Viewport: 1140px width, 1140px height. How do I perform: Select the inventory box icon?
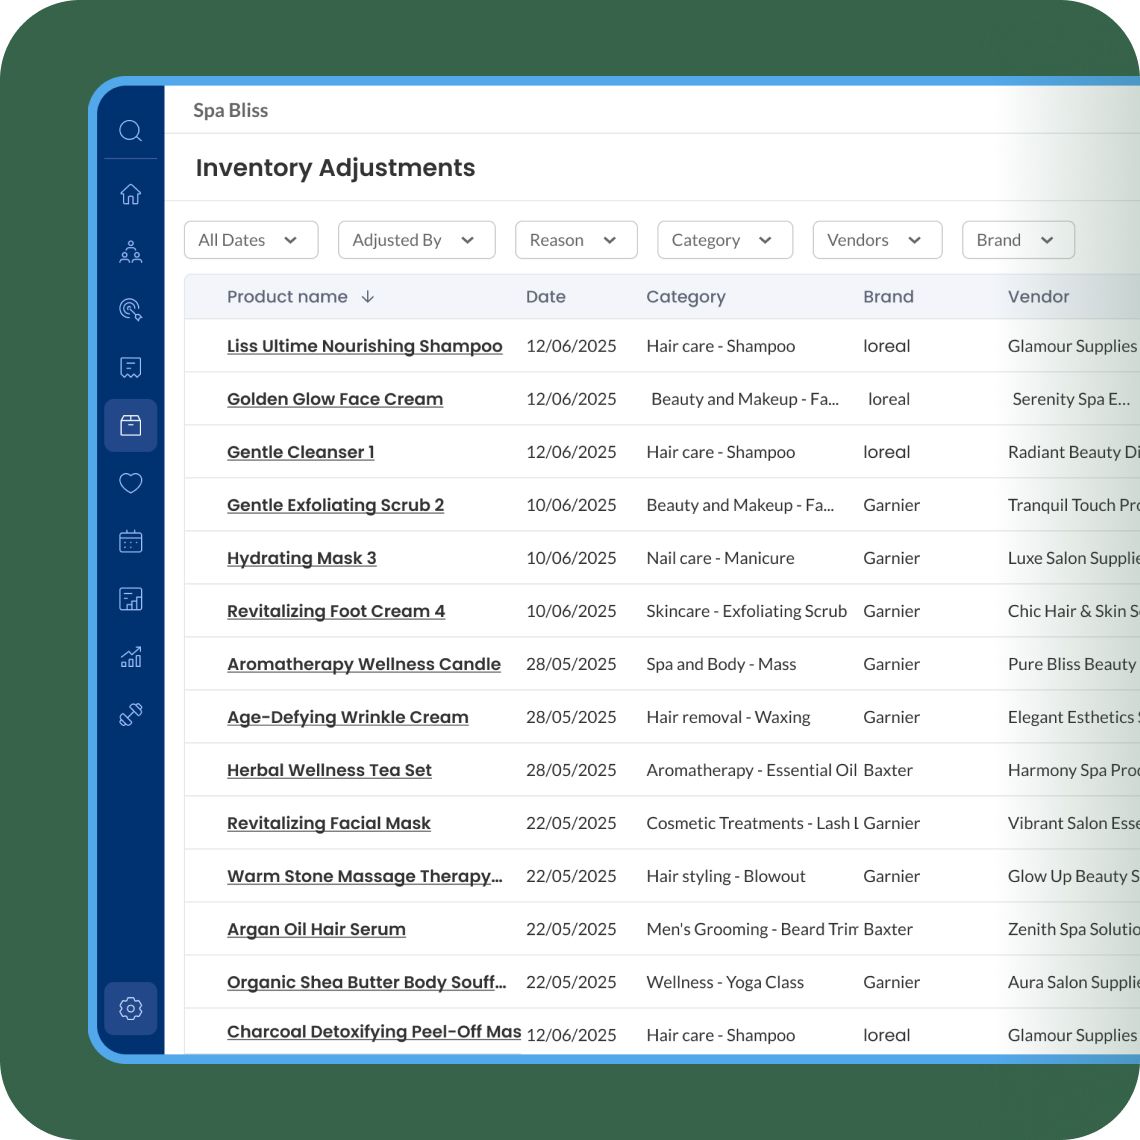pyautogui.click(x=130, y=425)
